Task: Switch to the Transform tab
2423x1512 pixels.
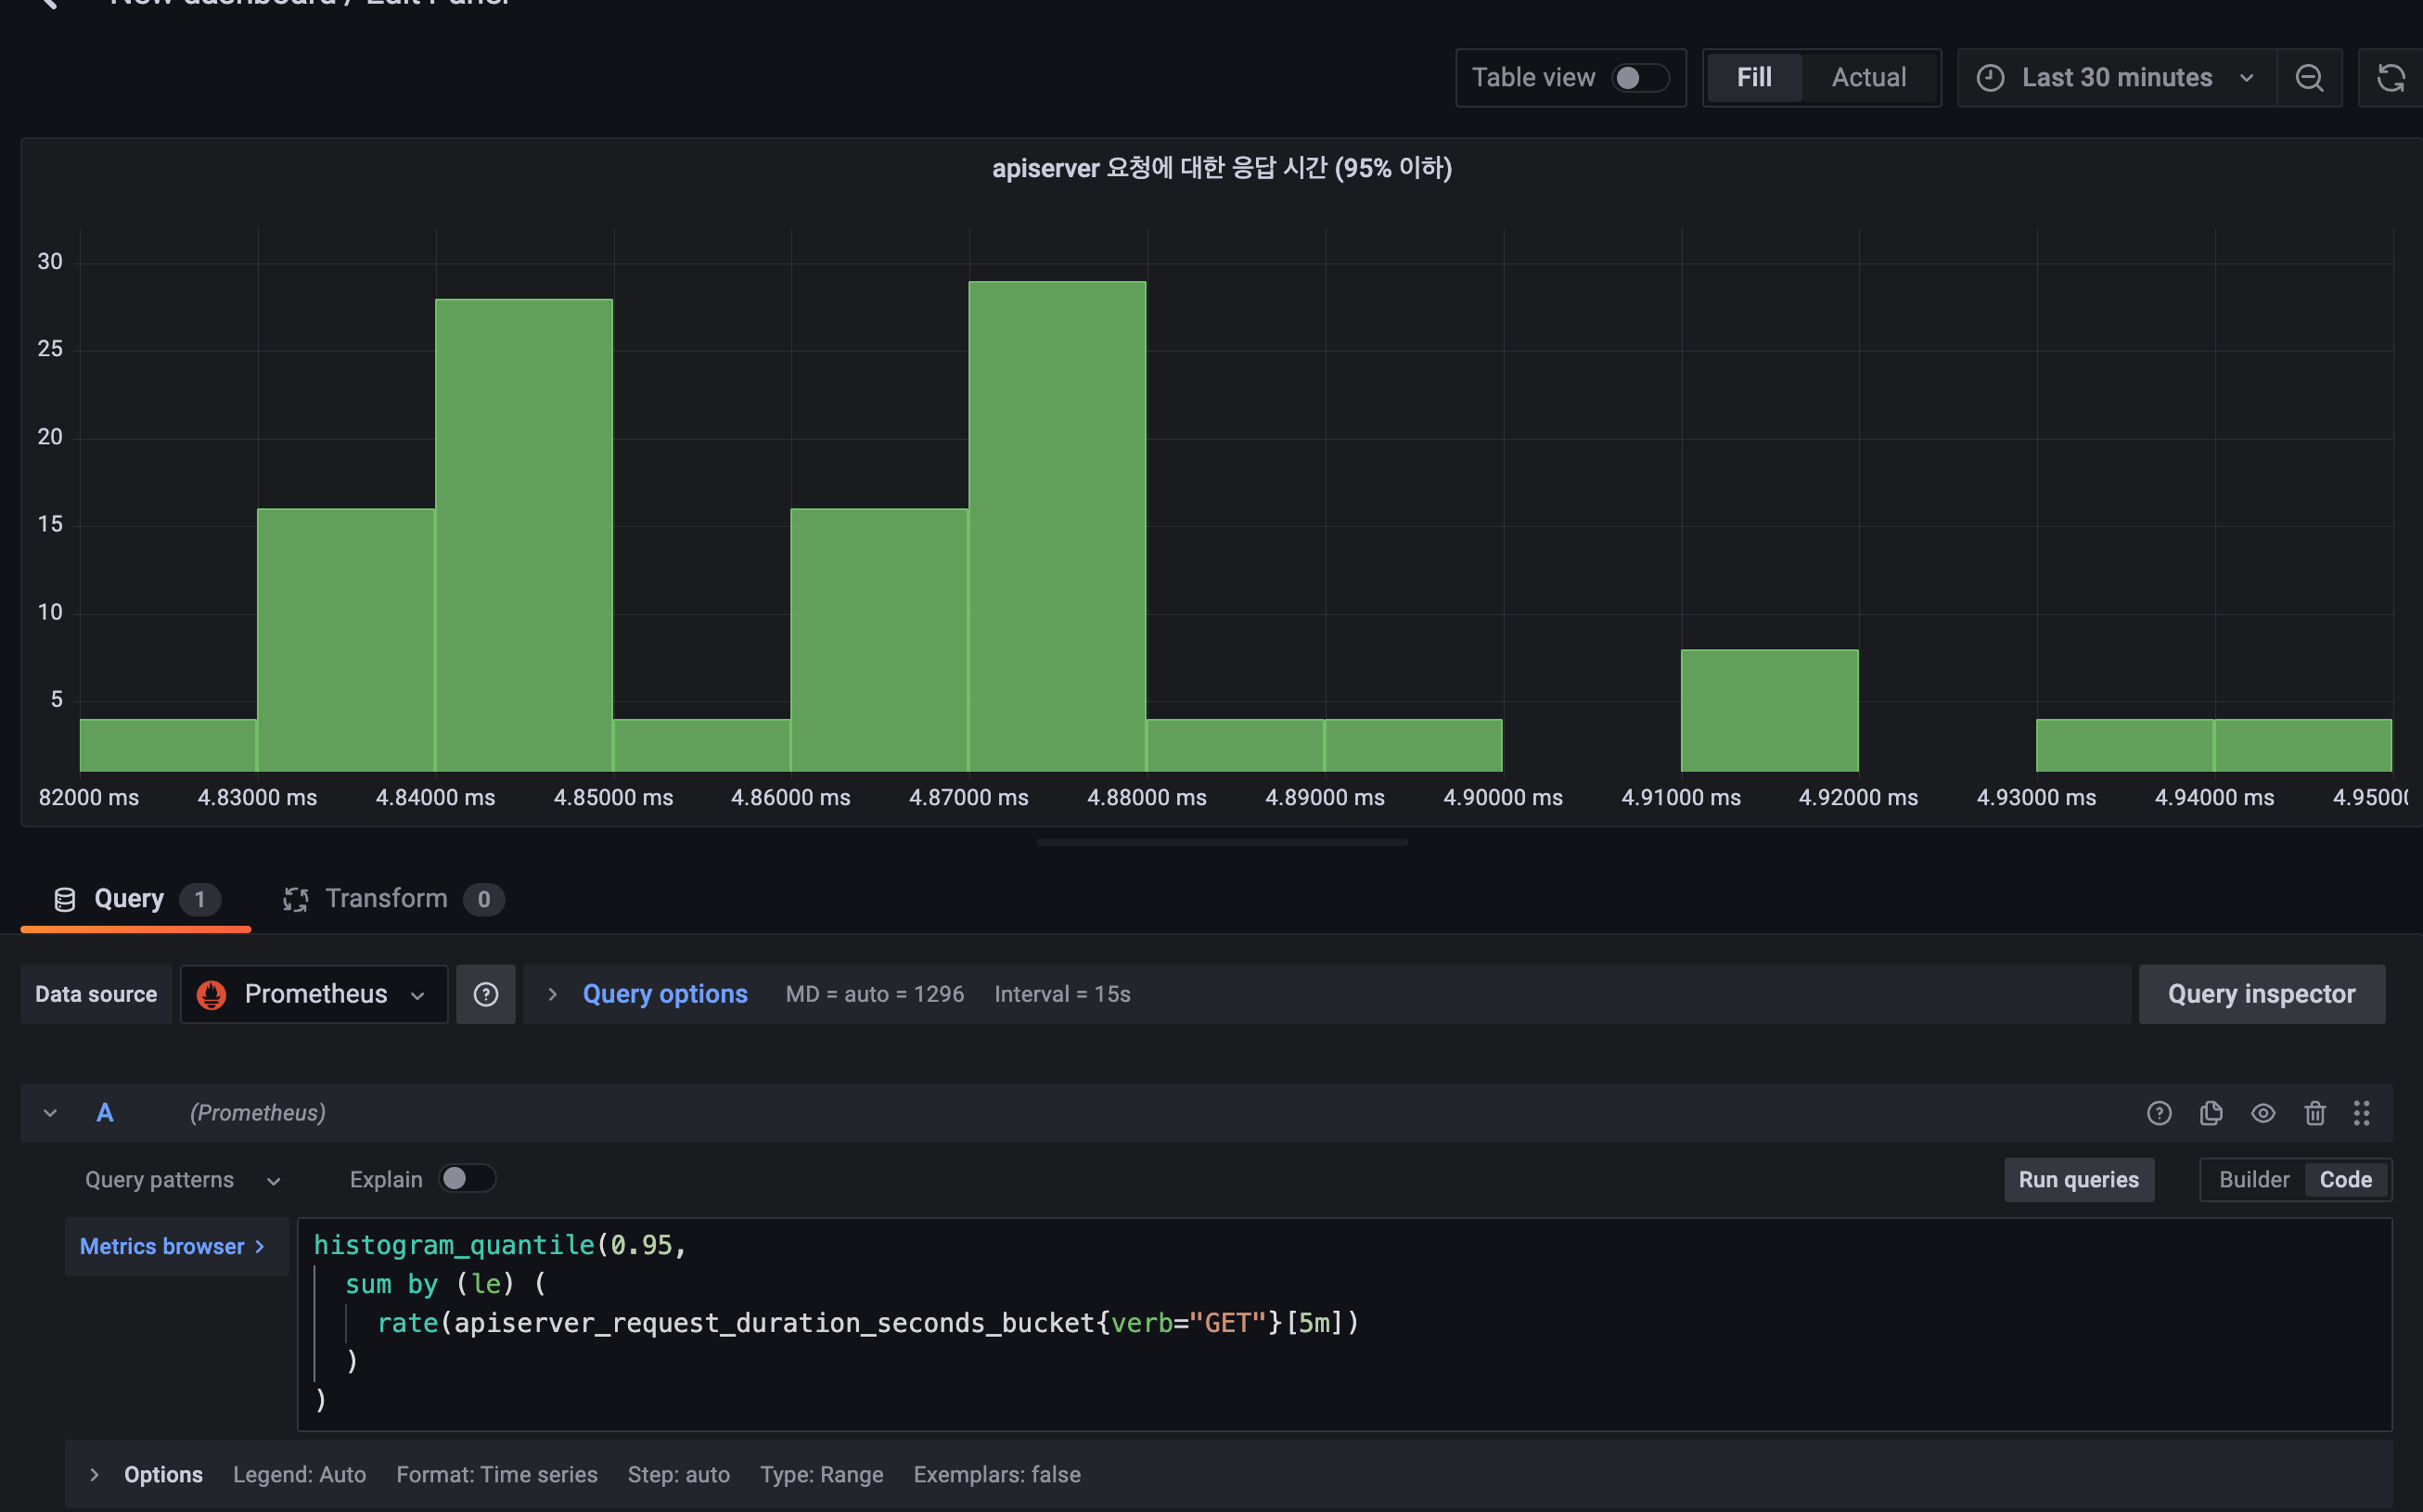Action: [x=387, y=898]
